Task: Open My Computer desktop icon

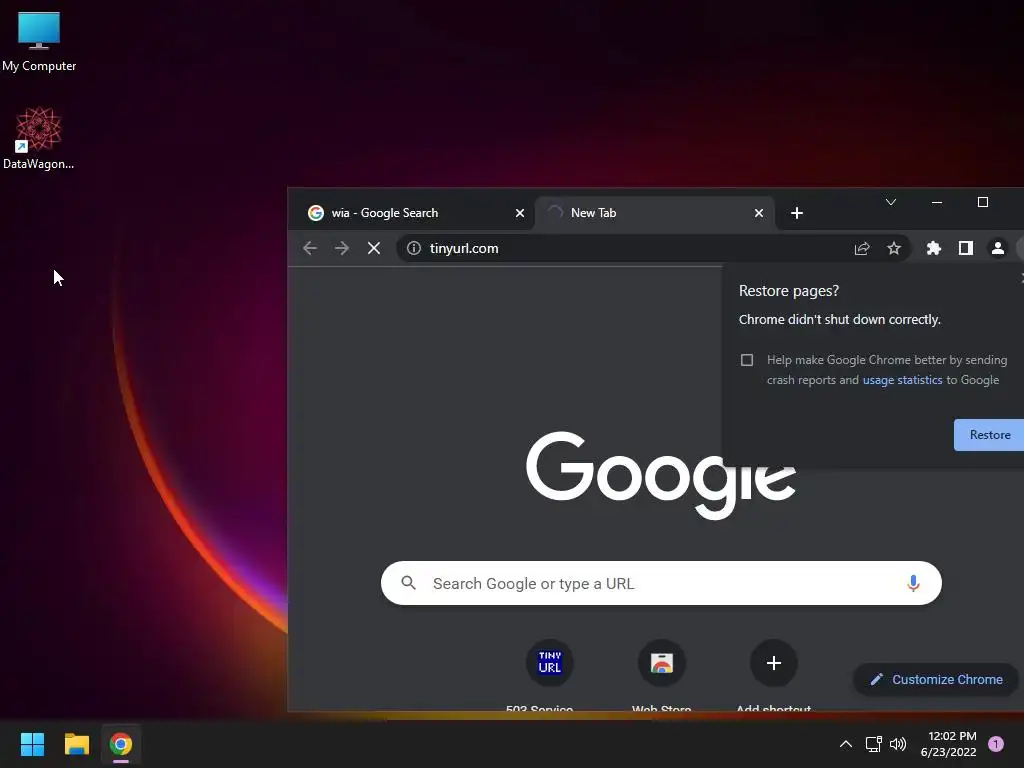Action: pos(39,41)
